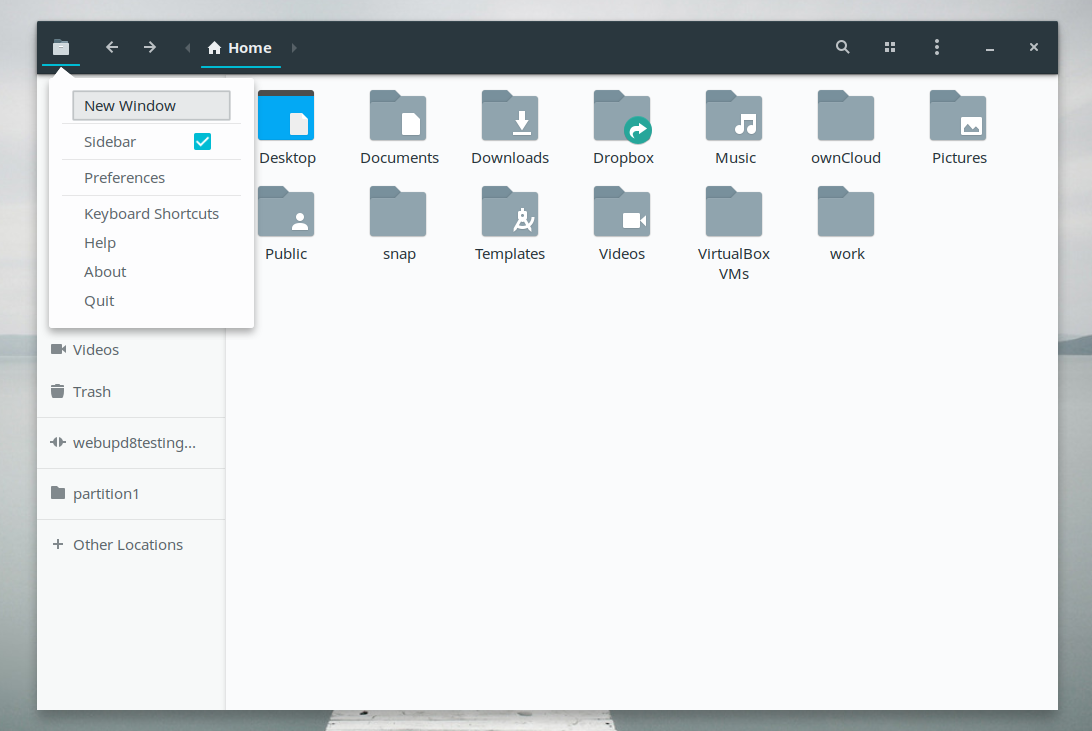1092x731 pixels.
Task: Click the VirtualBox VMs name label
Action: 734,264
